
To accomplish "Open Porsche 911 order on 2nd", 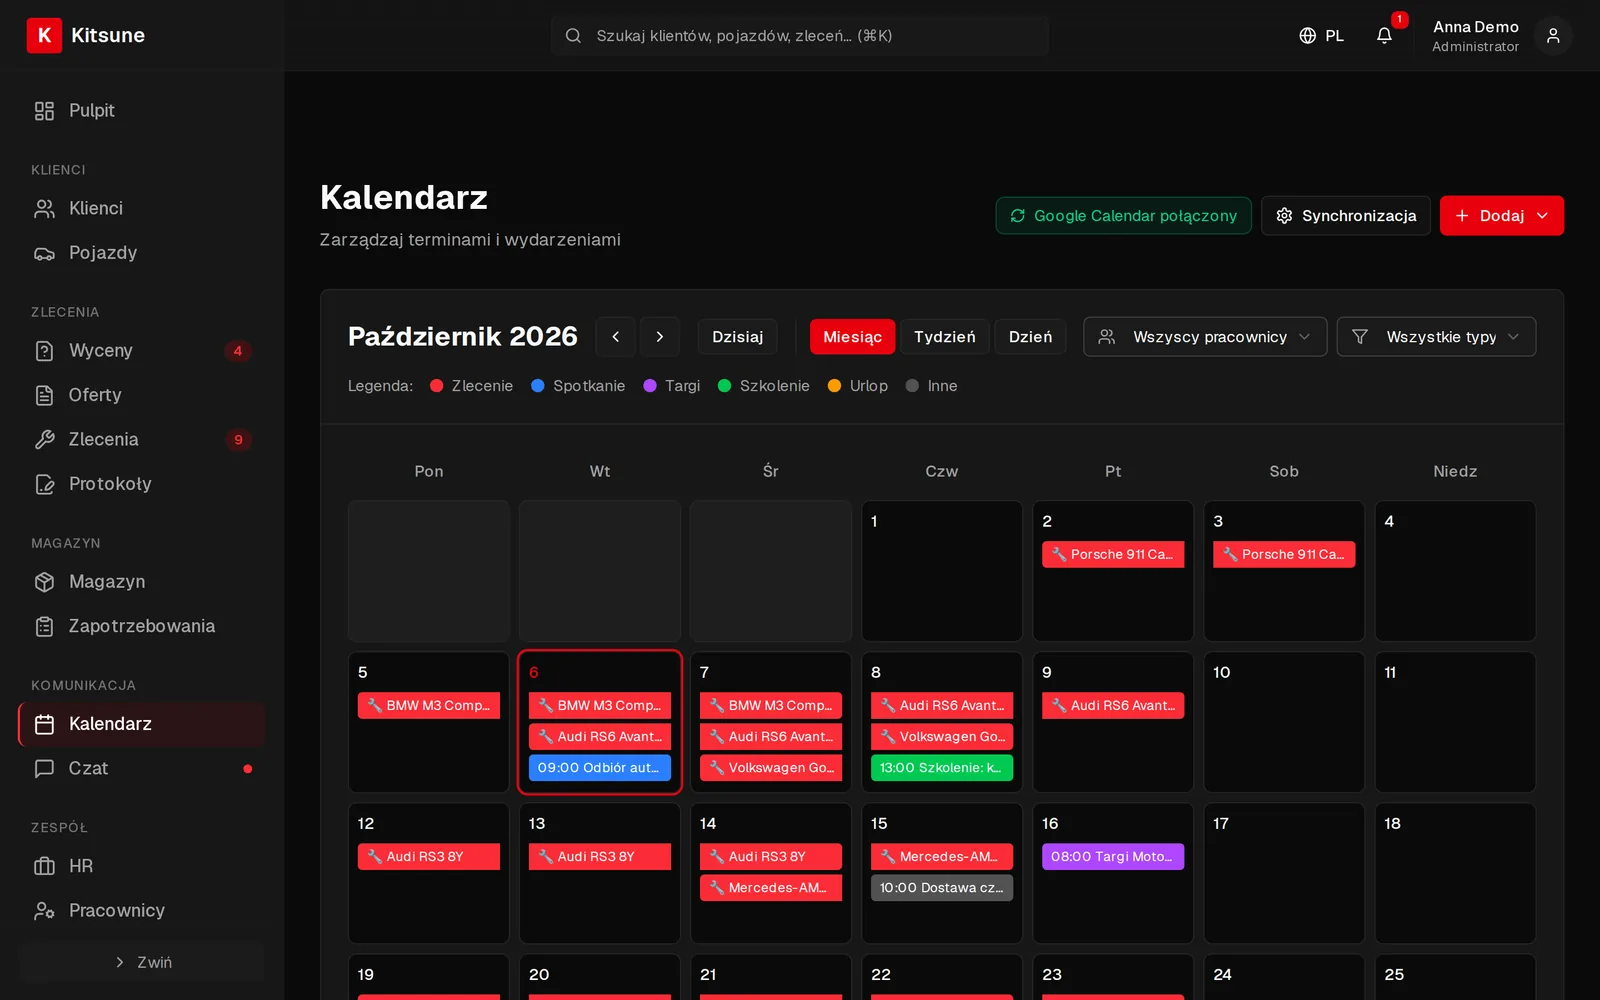I will [x=1113, y=555].
